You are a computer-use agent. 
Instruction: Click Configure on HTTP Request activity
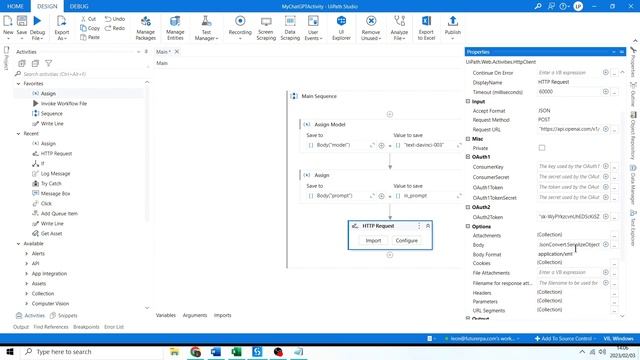tap(407, 240)
